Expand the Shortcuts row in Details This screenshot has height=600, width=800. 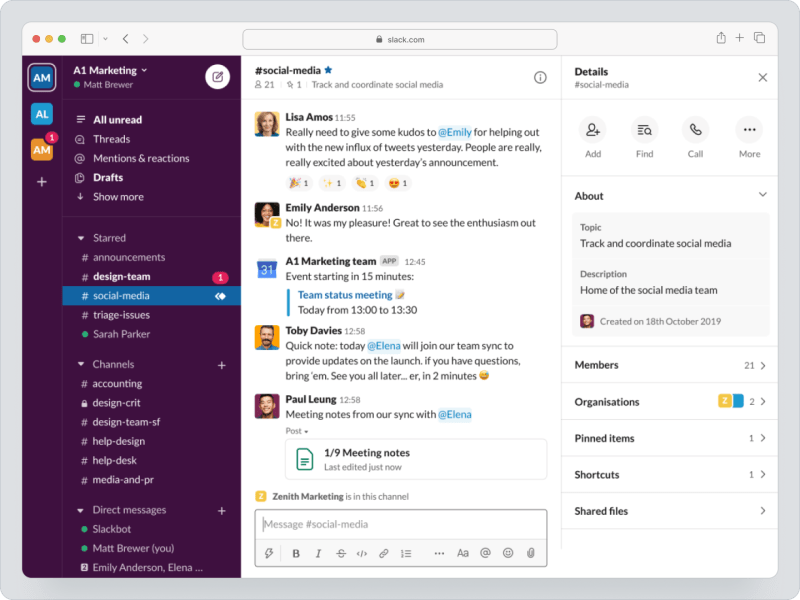pos(669,474)
